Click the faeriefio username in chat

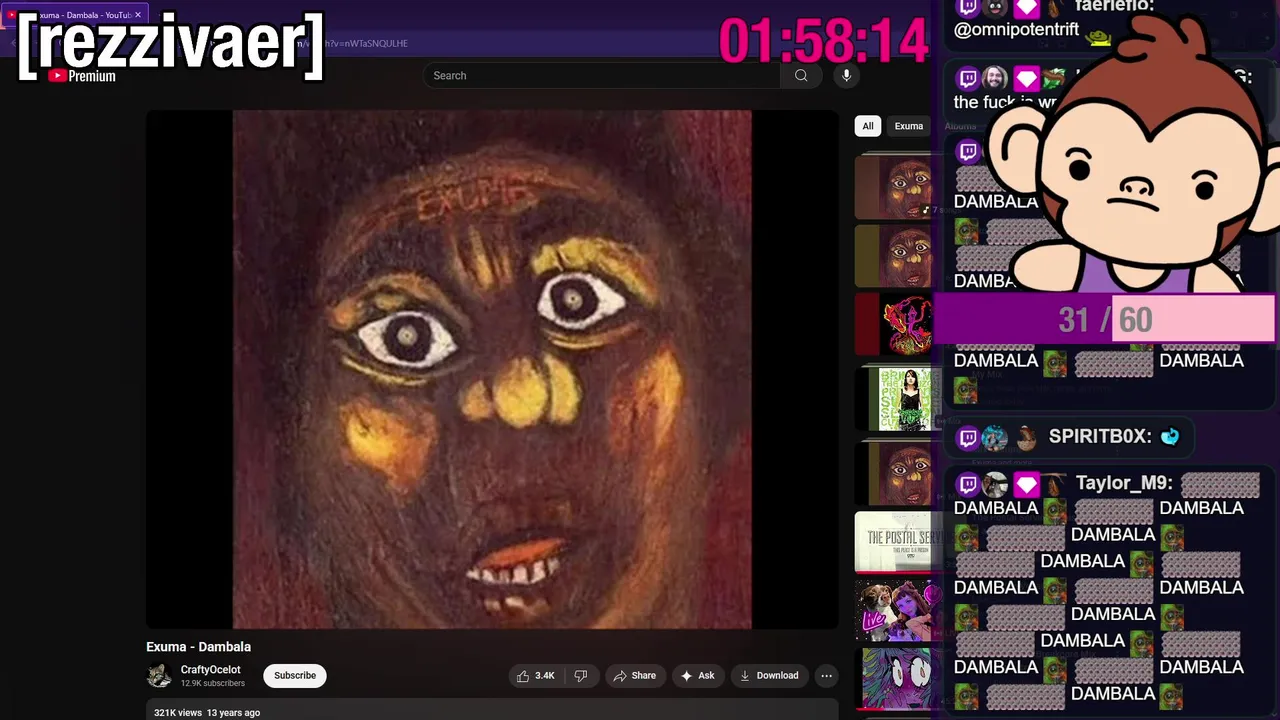pos(1114,7)
